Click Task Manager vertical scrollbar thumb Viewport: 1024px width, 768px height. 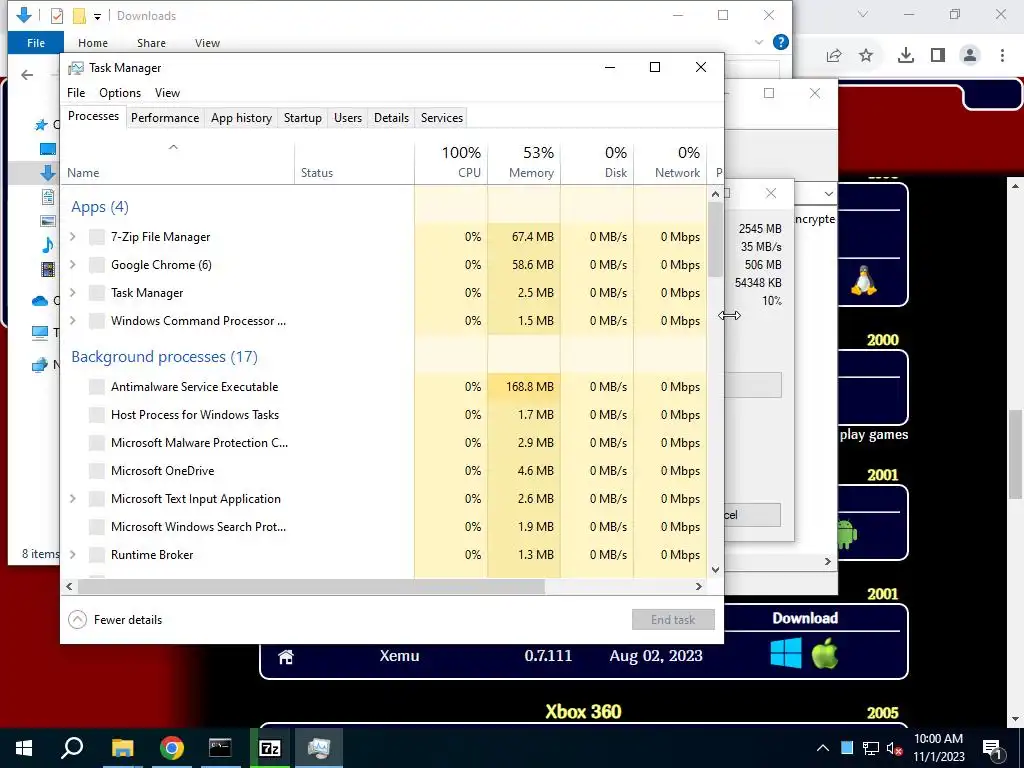(x=715, y=239)
